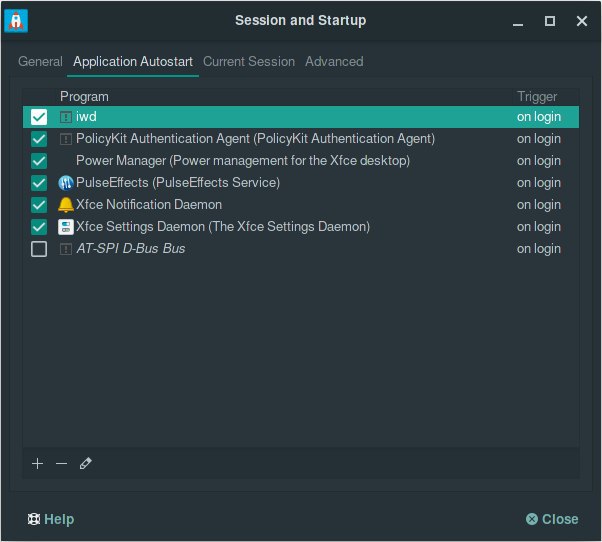Click the iwd row's on login trigger

click(x=539, y=117)
